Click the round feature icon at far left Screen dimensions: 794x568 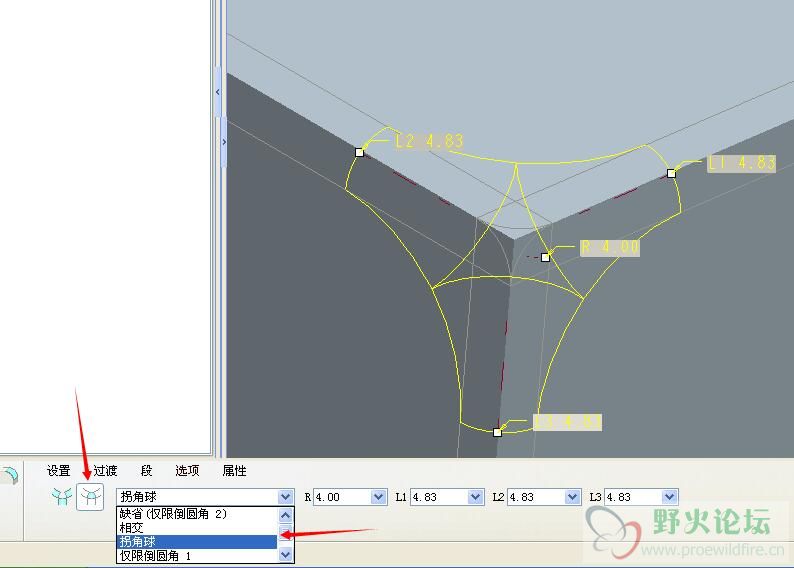[x=9, y=475]
